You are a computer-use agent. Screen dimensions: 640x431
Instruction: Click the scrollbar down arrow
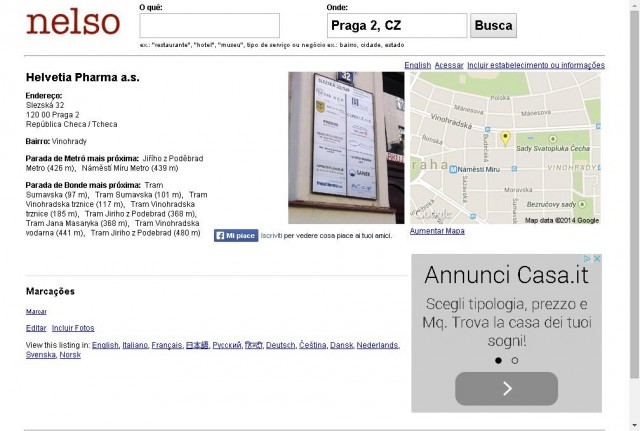click(x=635, y=426)
